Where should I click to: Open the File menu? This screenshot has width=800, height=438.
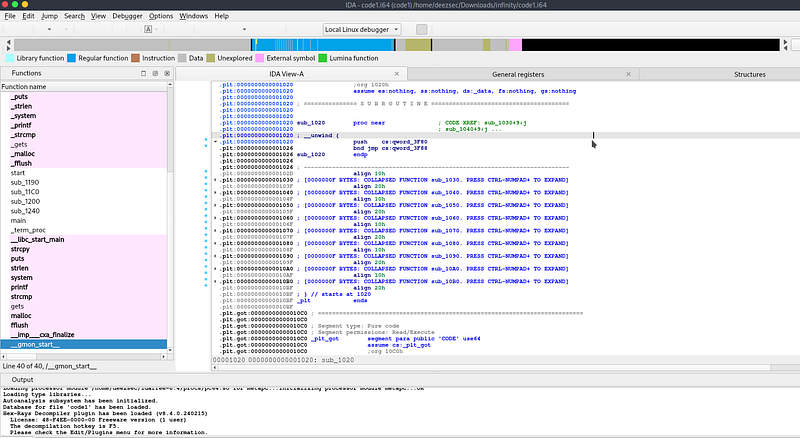[10, 16]
